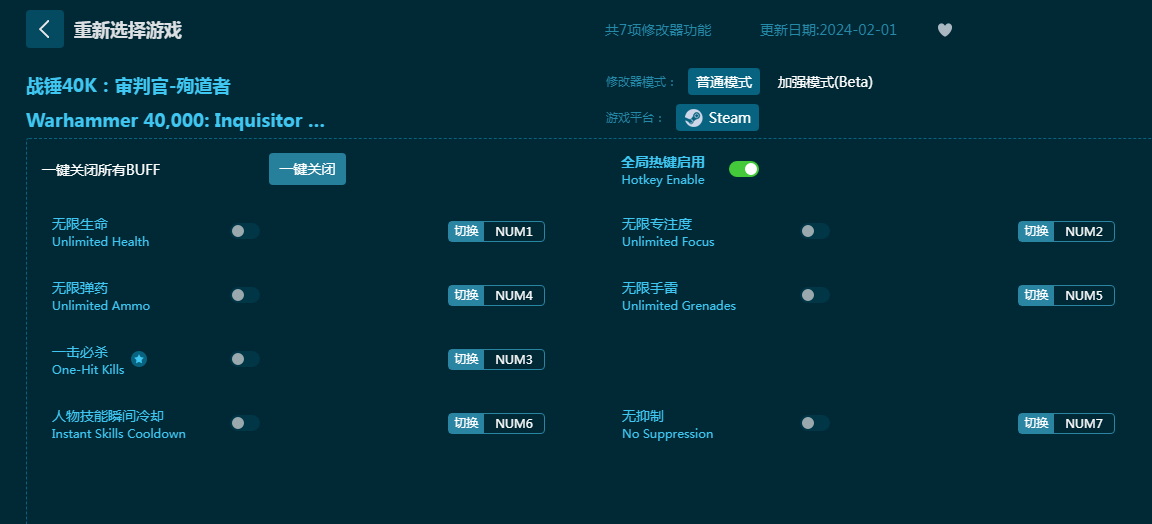This screenshot has width=1152, height=524.
Task: Click the Unlimited Focus label
Action: tap(668, 242)
